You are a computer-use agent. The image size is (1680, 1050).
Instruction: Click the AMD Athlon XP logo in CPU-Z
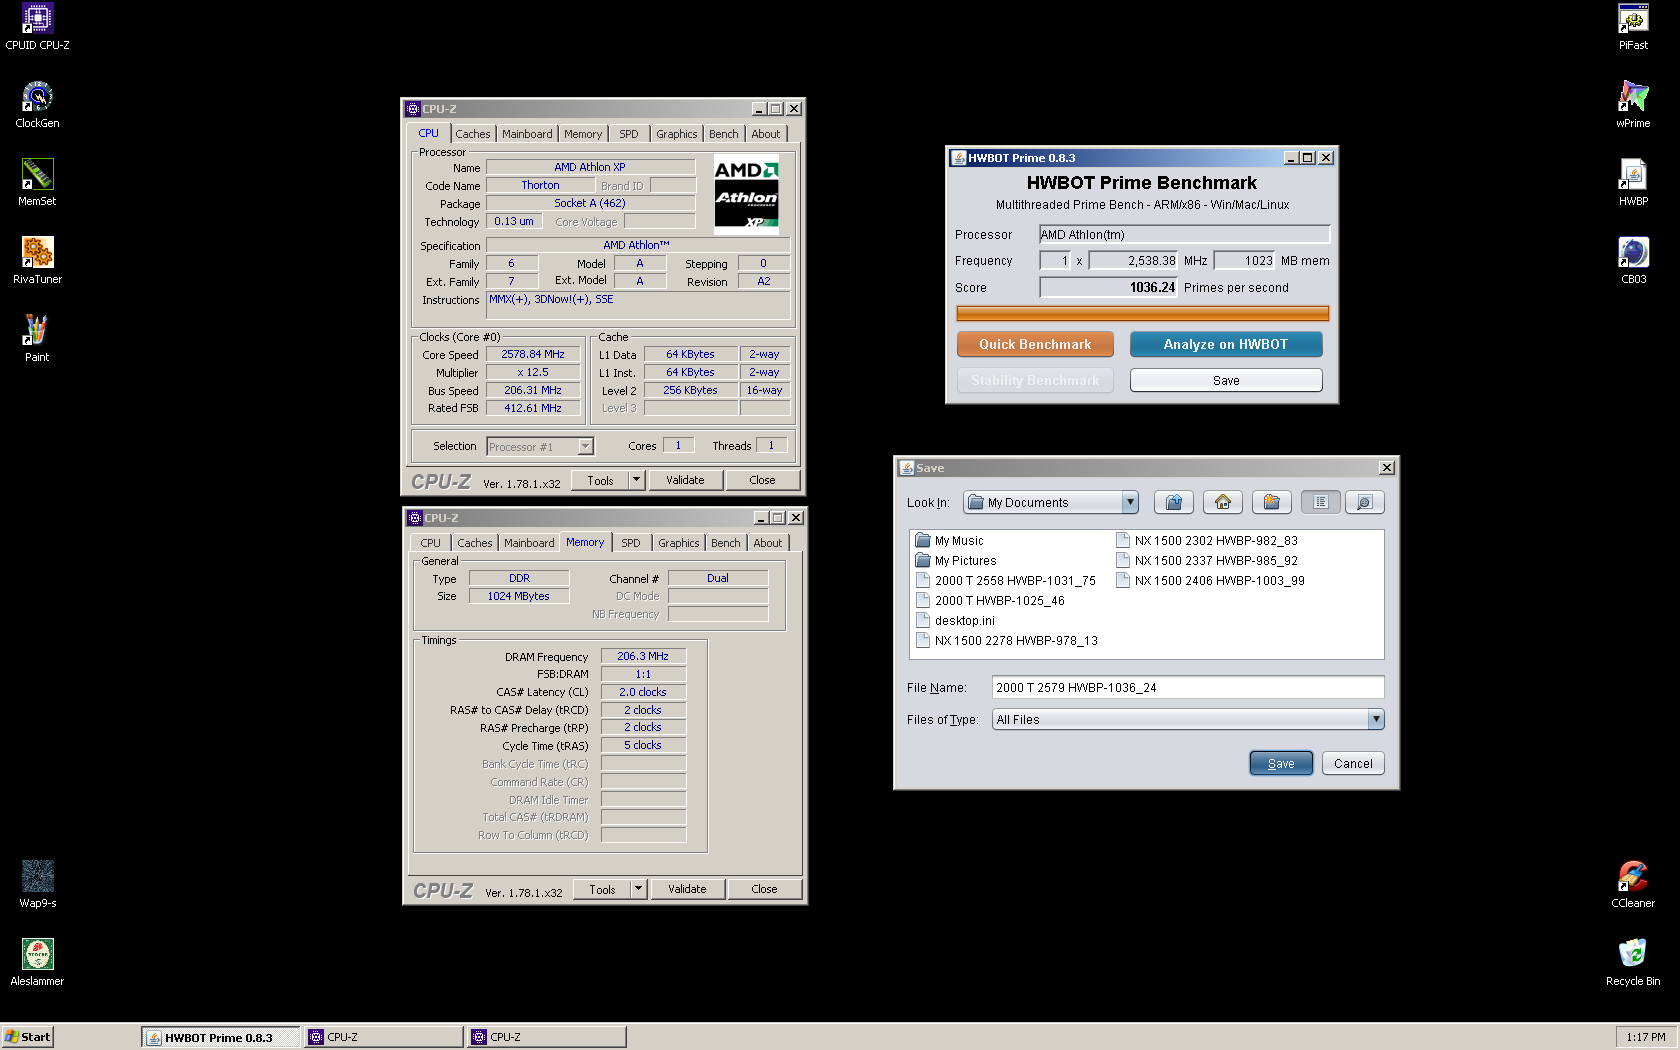pos(746,194)
